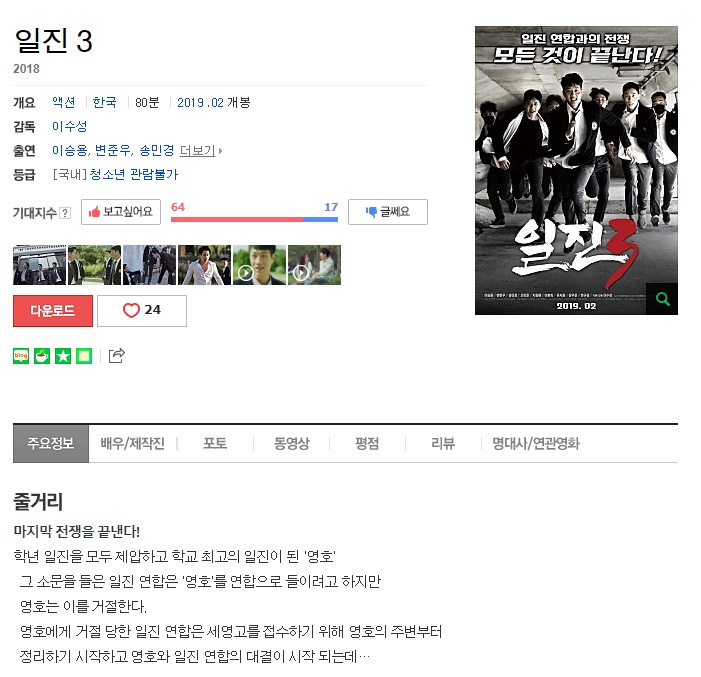
Task: Play the video thumbnail with the man's face
Action: 259,265
